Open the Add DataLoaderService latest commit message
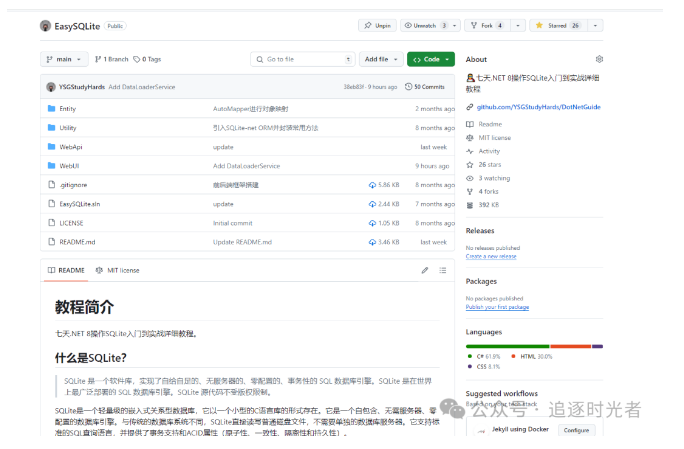The height and width of the screenshot is (449, 684). (x=142, y=87)
